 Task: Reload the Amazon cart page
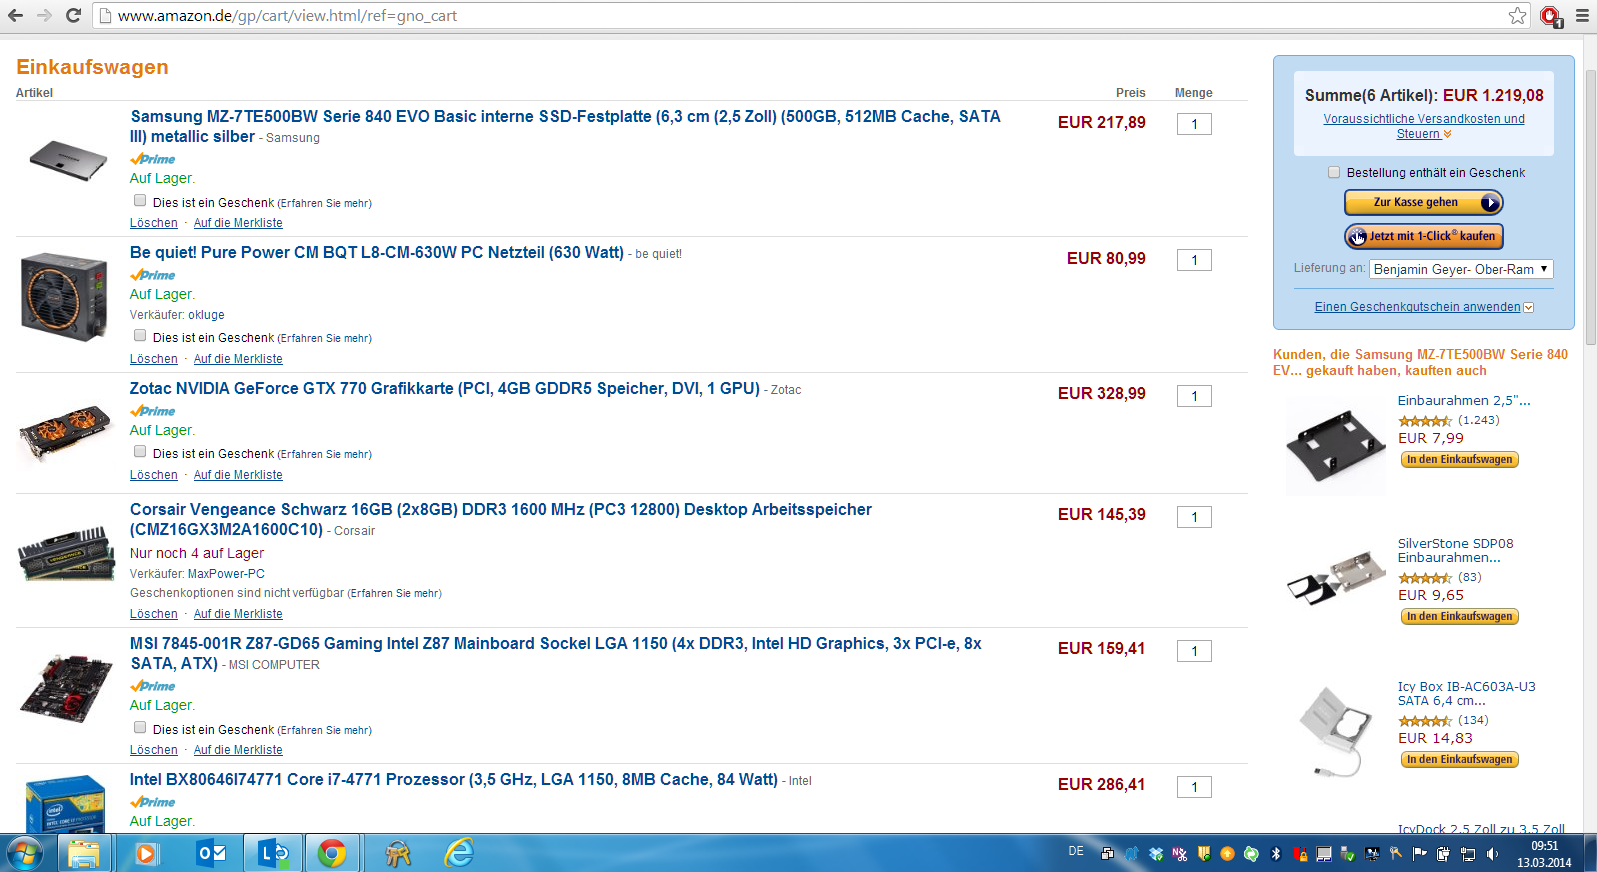click(73, 15)
